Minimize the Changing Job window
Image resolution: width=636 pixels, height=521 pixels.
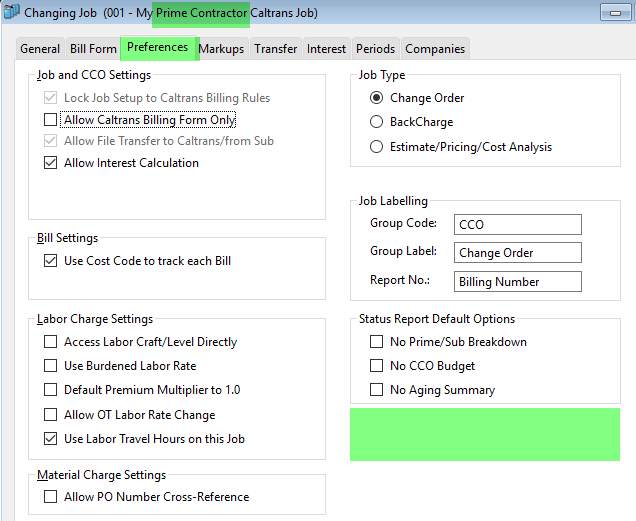pyautogui.click(x=613, y=12)
